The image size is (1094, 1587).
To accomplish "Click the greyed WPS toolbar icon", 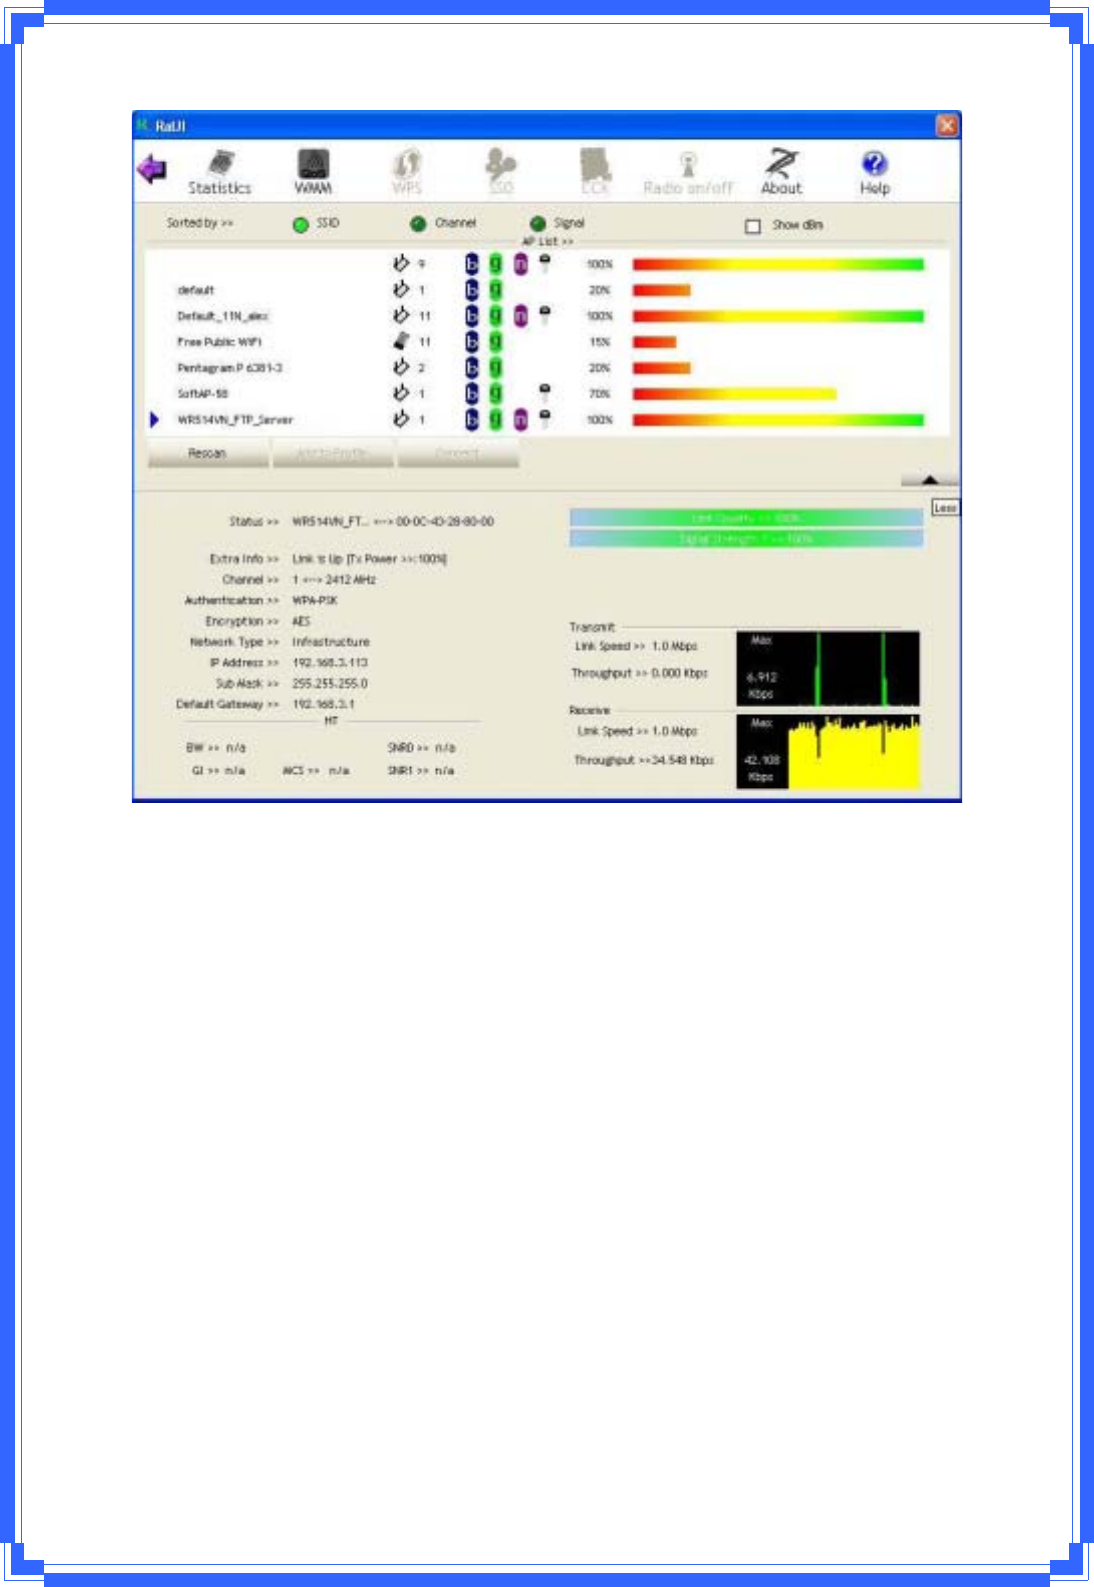I will coord(407,172).
